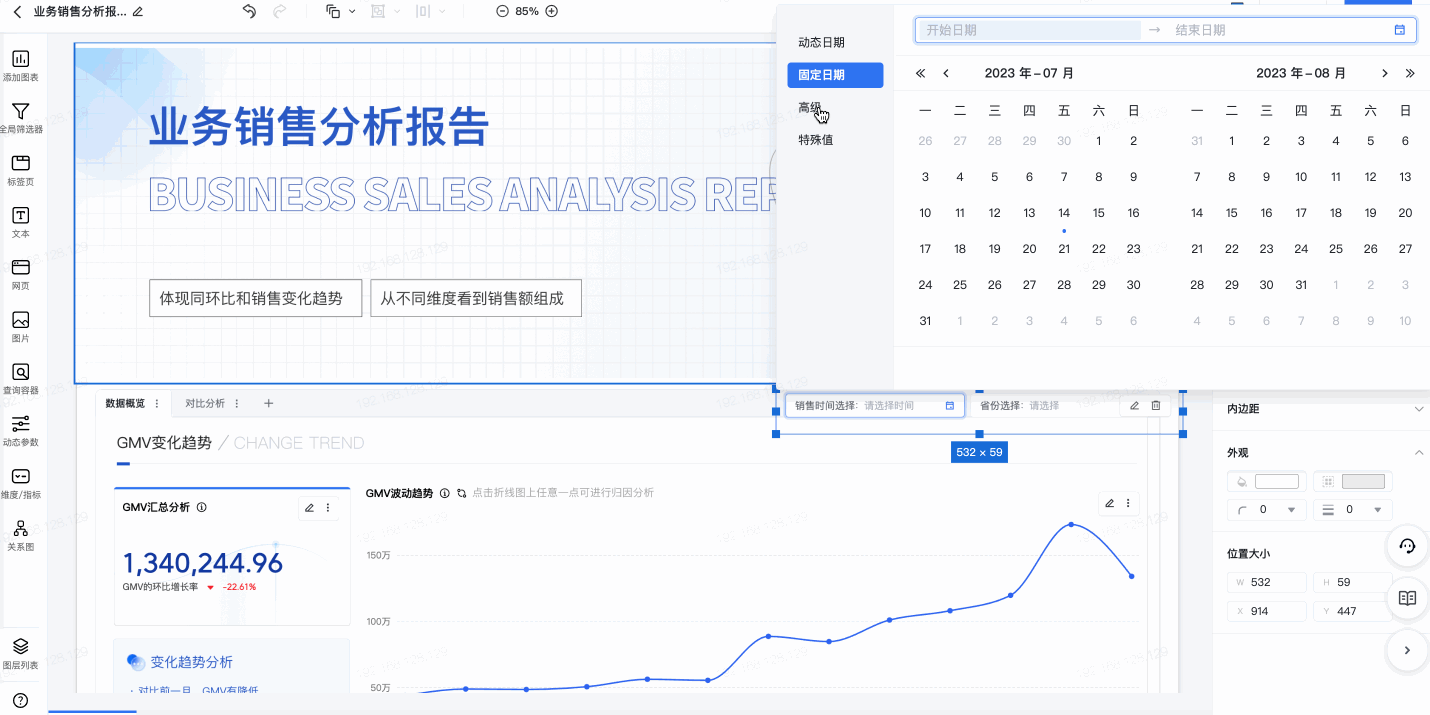
Task: Insert a 关系图 relation graph
Action: [x=20, y=534]
